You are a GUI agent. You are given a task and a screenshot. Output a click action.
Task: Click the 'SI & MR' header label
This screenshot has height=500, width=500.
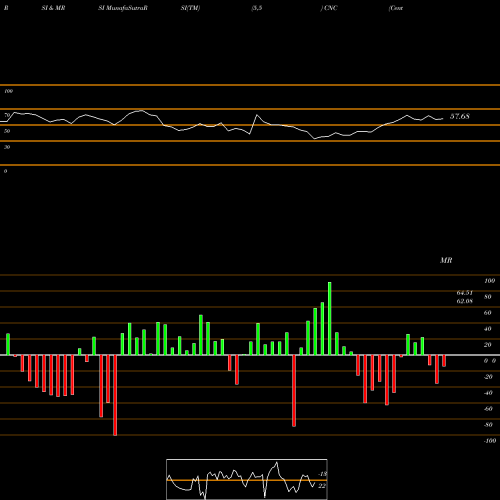click(x=53, y=8)
